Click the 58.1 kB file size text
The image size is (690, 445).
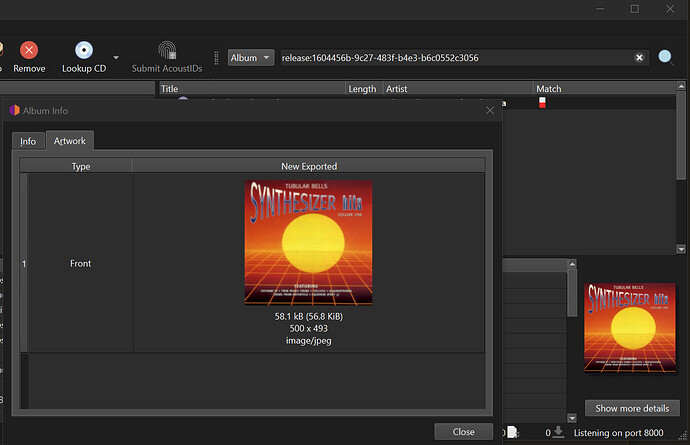click(x=308, y=316)
